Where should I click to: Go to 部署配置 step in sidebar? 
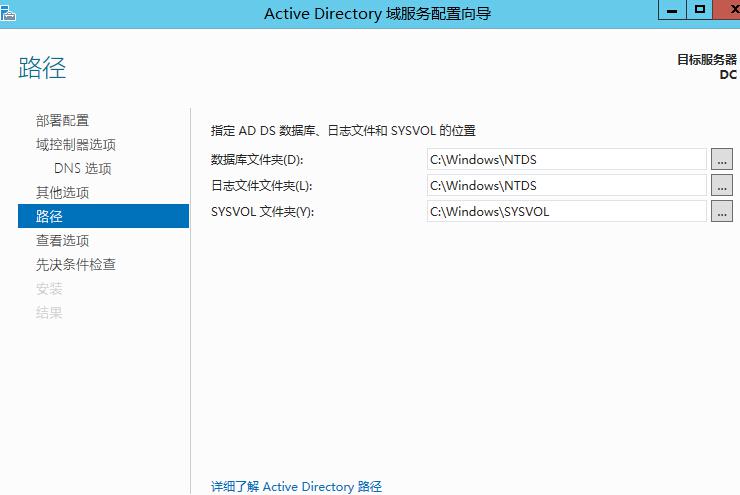click(62, 120)
